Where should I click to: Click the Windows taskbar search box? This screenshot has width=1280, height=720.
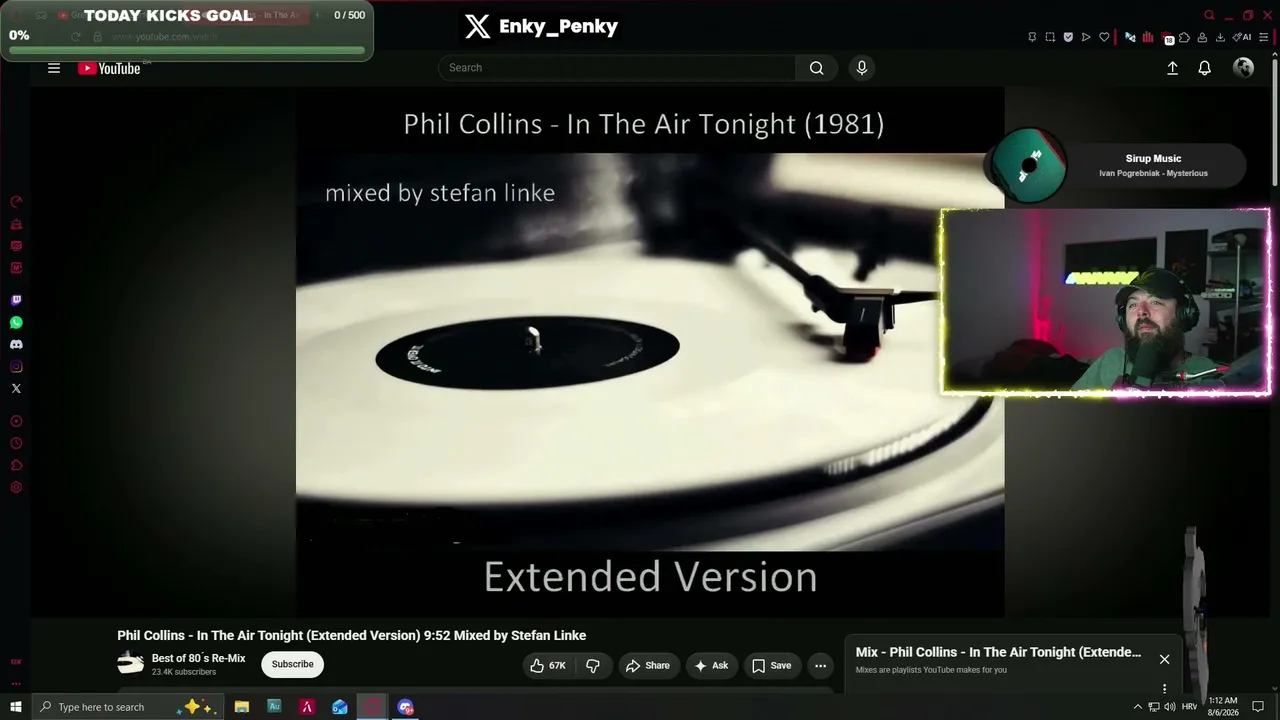[126, 707]
